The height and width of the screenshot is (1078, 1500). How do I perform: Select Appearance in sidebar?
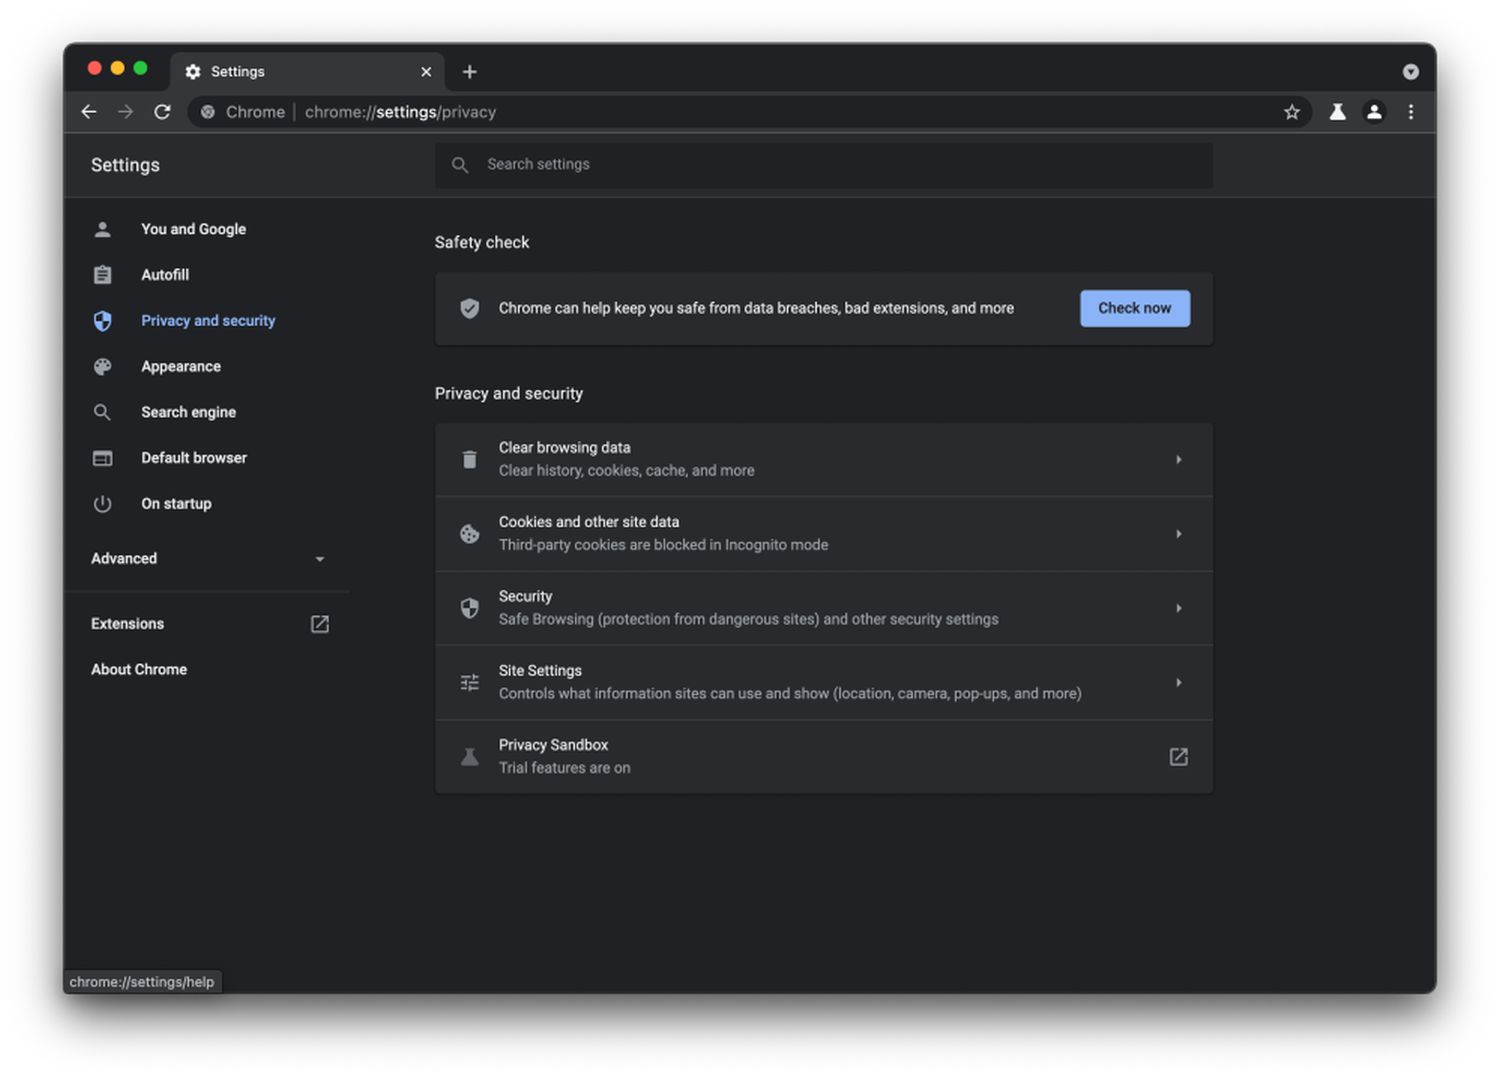(181, 367)
